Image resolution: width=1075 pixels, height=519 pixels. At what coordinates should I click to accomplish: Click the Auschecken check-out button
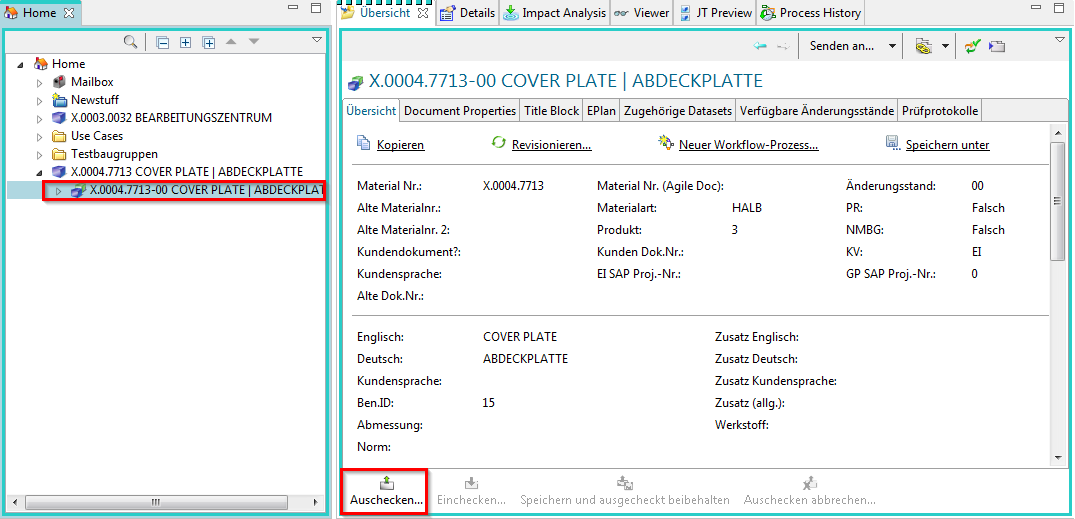[x=385, y=491]
